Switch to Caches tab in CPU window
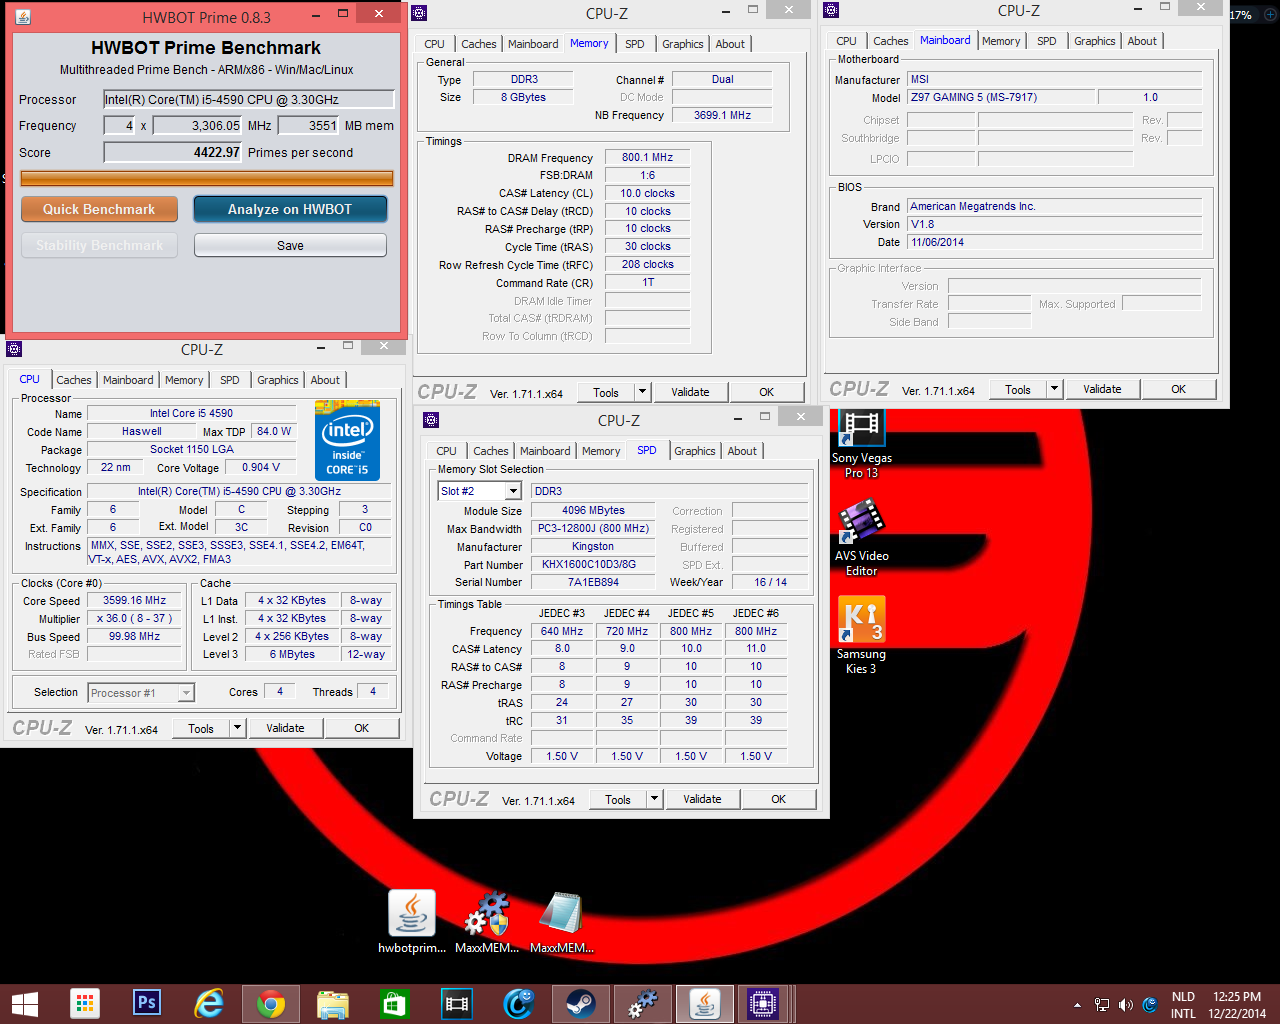 tap(74, 380)
